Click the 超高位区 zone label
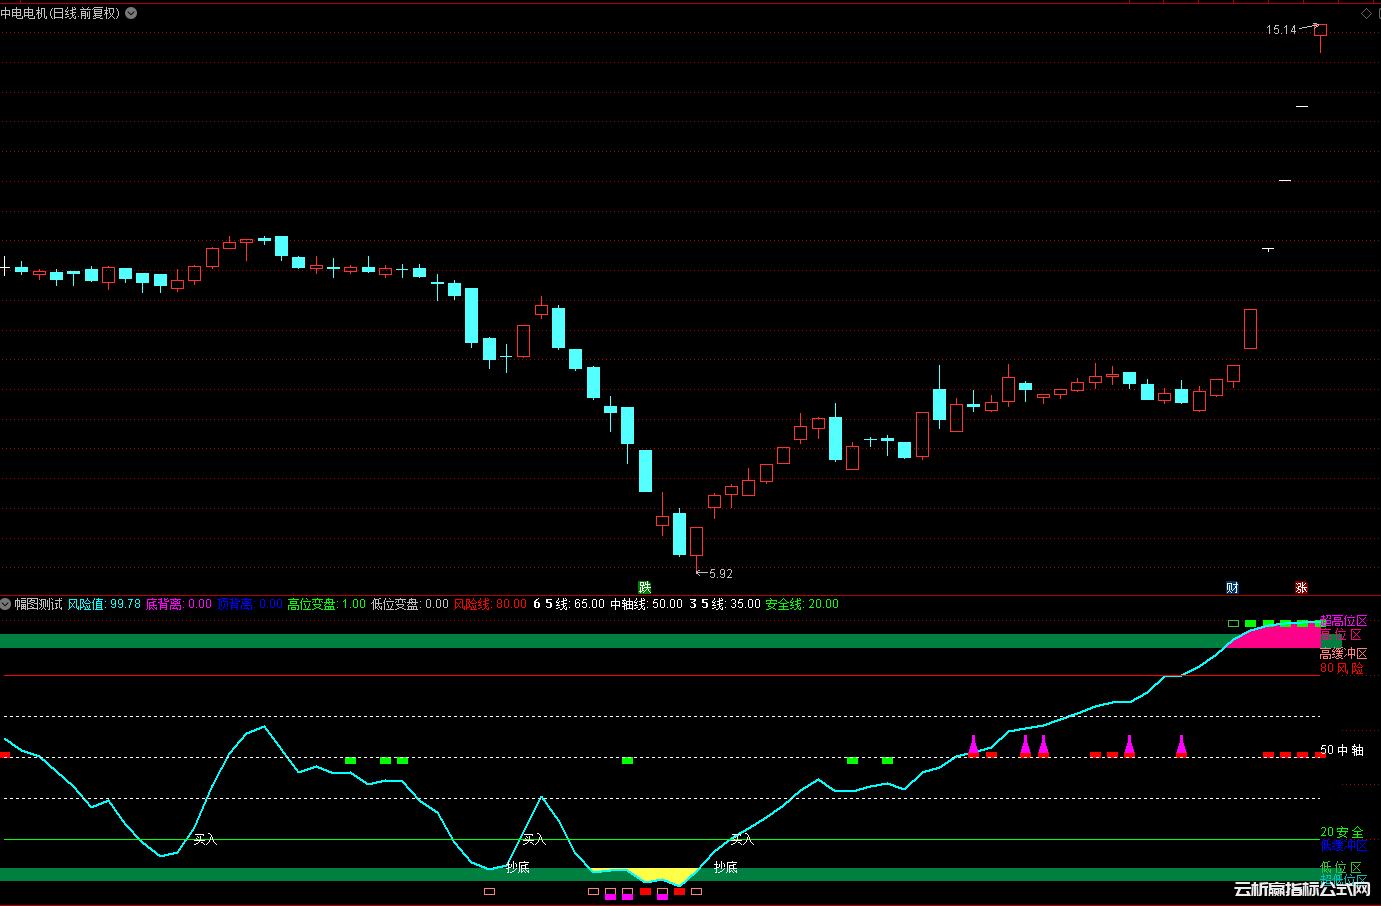Viewport: 1381px width, 906px height. [1343, 621]
